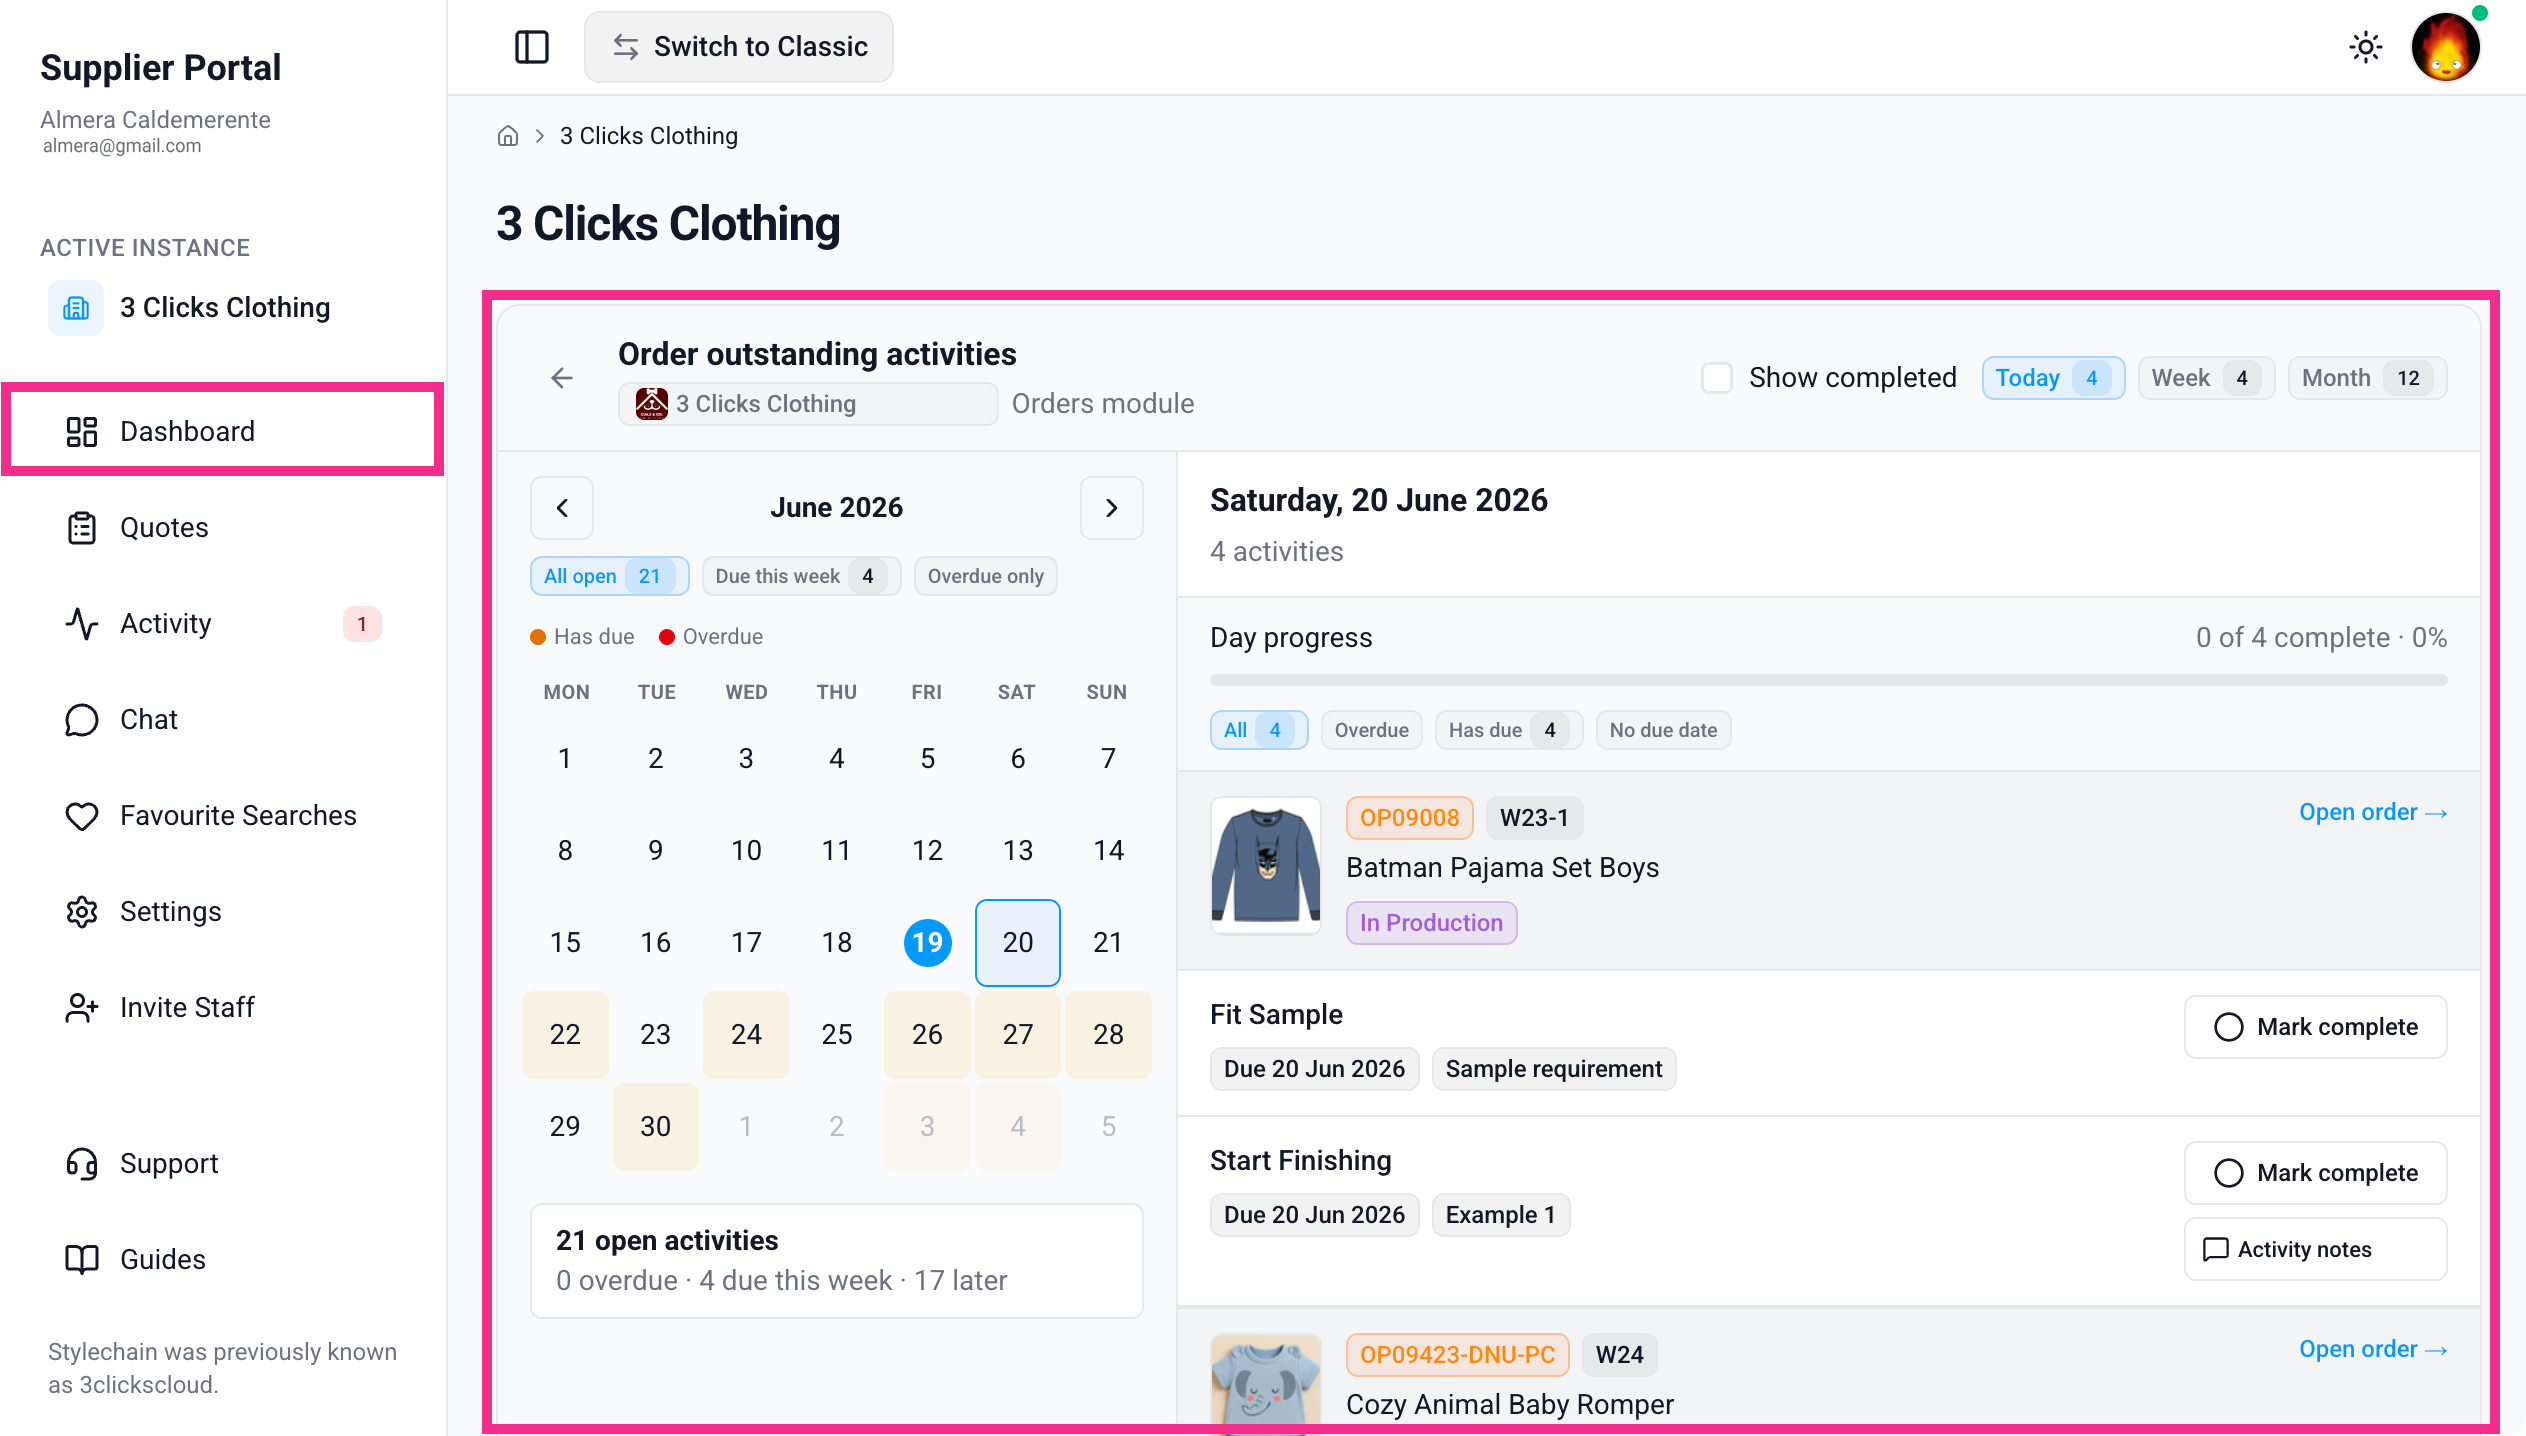Select calendar day 20 of June

click(1018, 942)
